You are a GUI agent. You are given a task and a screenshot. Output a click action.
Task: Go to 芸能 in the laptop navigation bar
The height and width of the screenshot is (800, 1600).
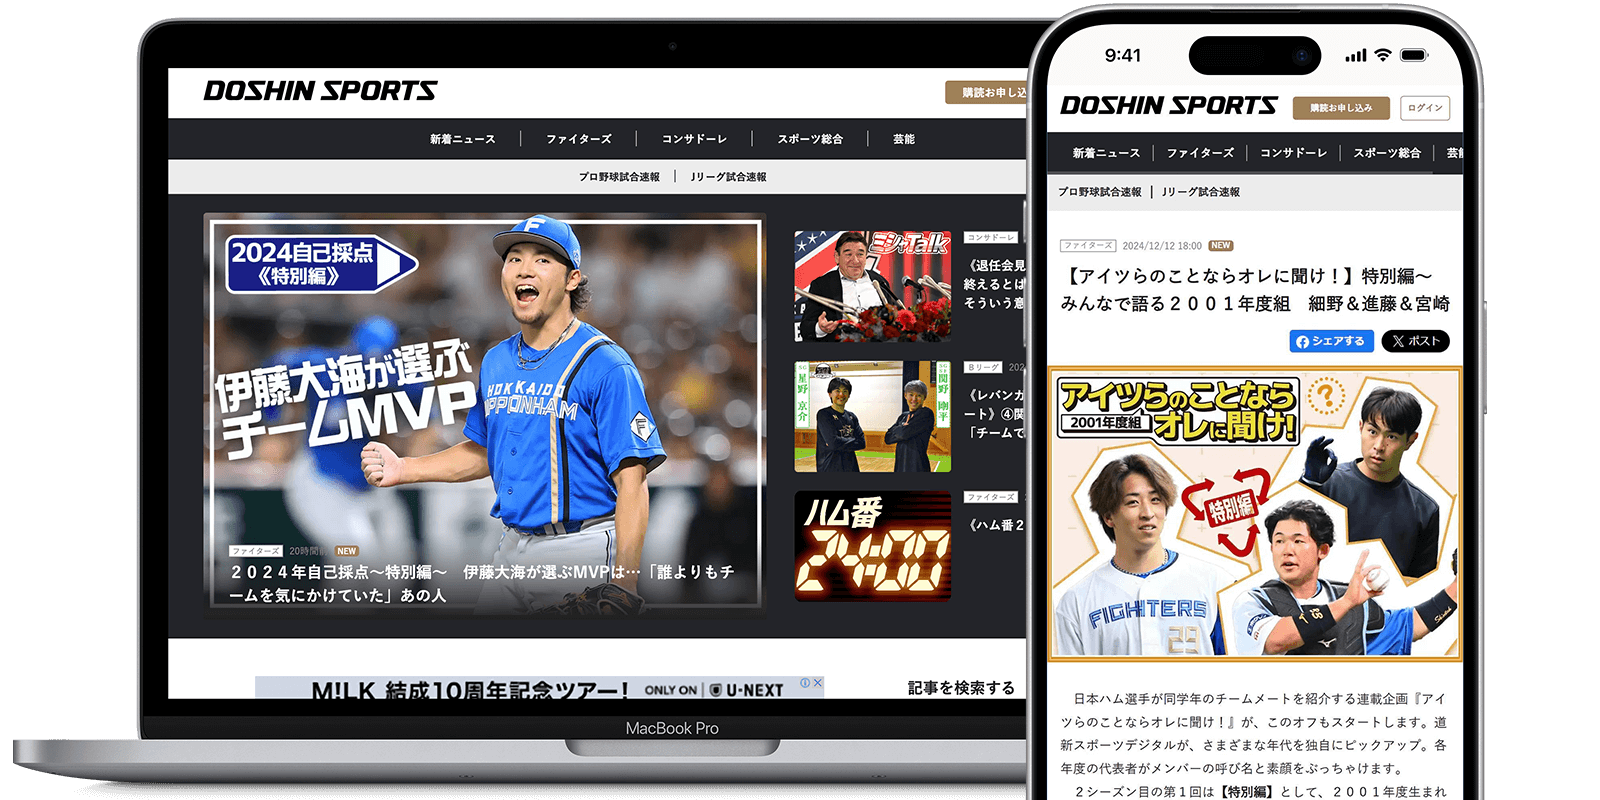[904, 139]
